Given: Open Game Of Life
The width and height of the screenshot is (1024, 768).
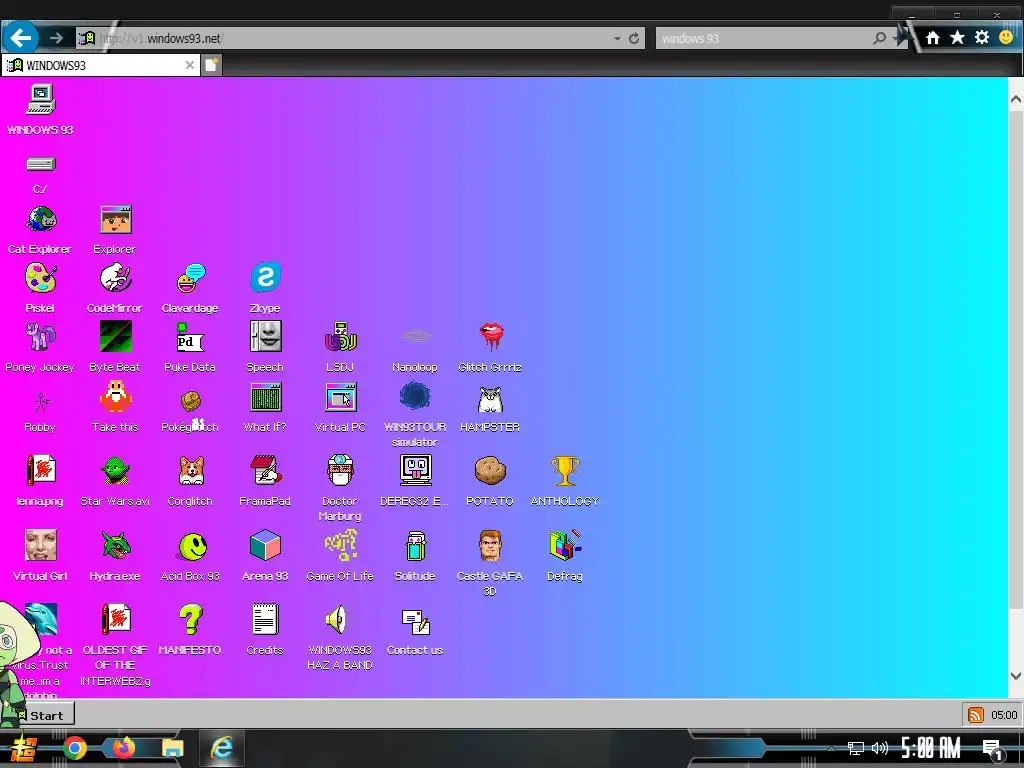Looking at the screenshot, I should (341, 545).
